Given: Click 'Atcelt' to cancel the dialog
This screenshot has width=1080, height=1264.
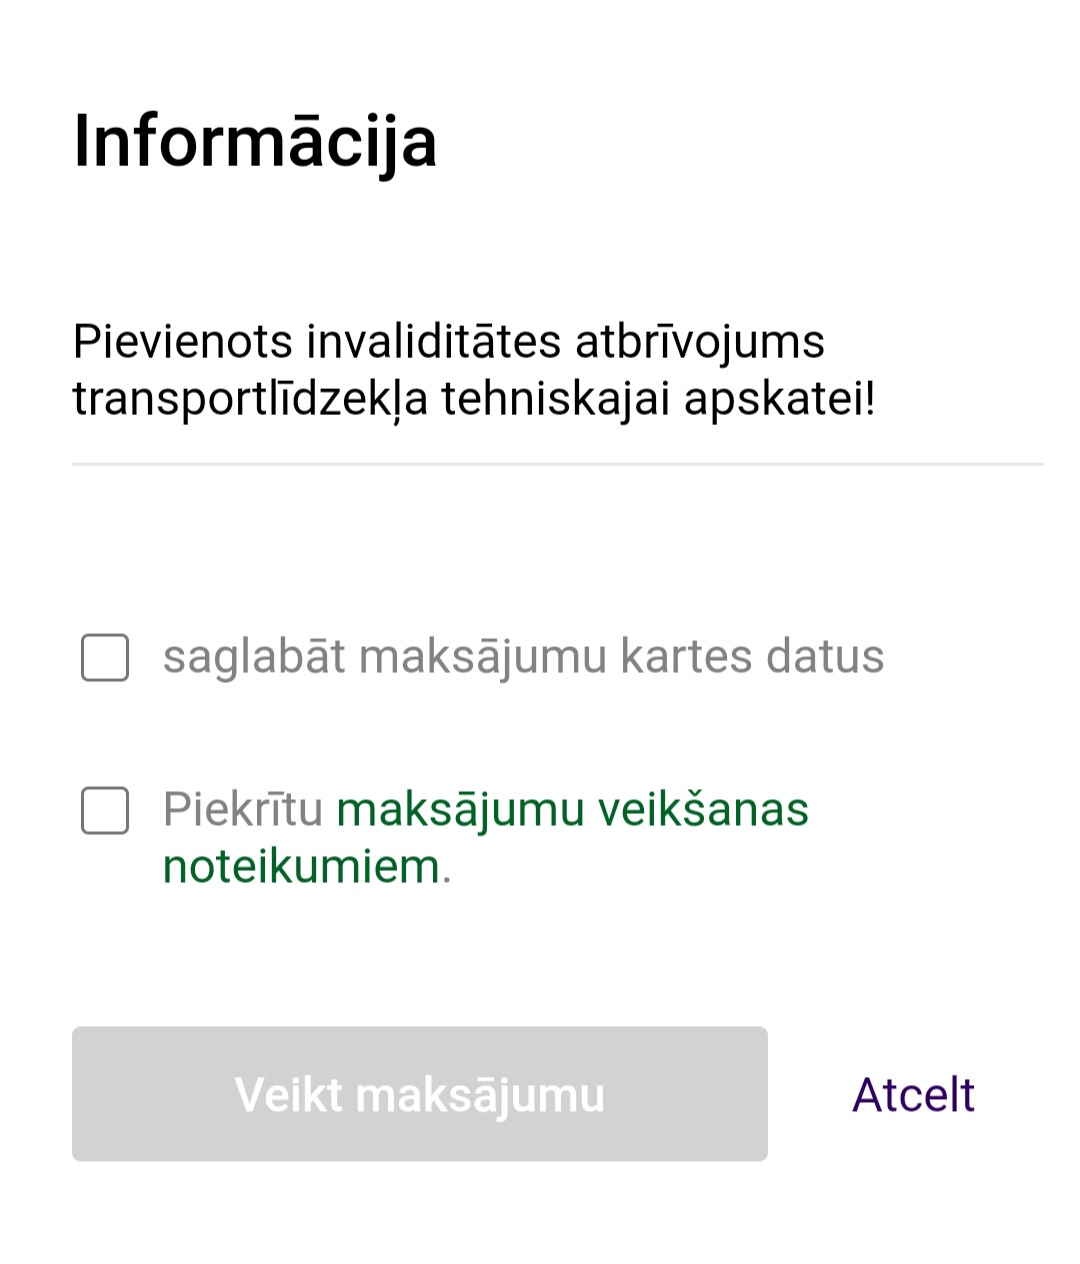Looking at the screenshot, I should 913,1094.
